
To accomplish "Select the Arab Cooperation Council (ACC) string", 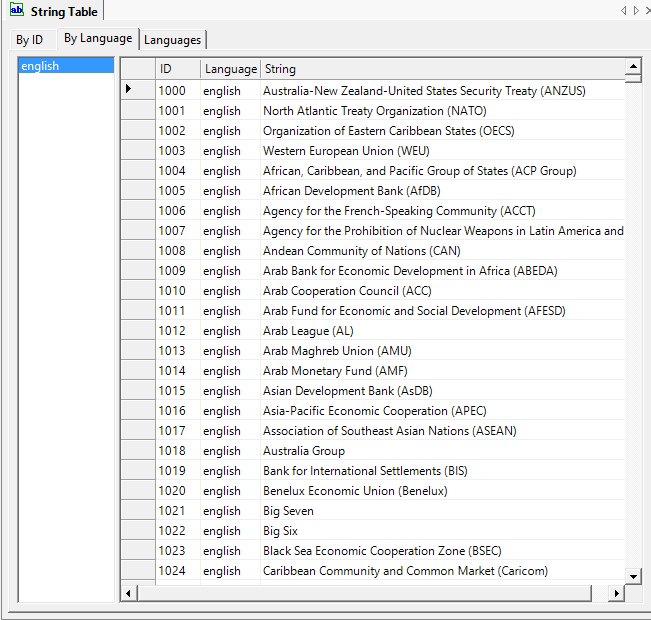I will 443,290.
